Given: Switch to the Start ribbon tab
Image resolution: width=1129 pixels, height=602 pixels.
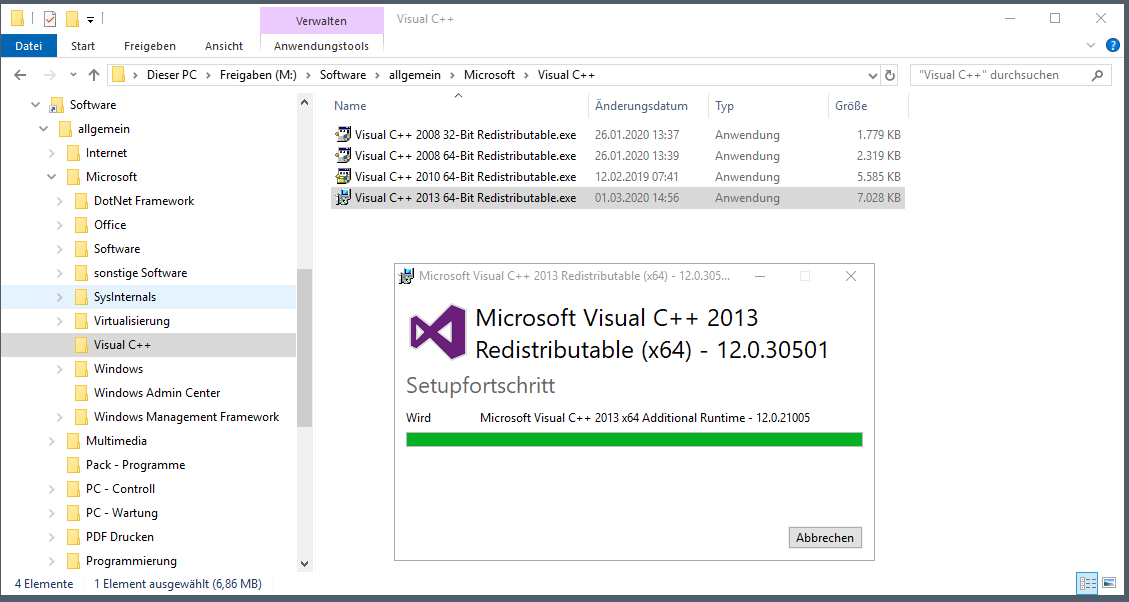Looking at the screenshot, I should coord(83,45).
